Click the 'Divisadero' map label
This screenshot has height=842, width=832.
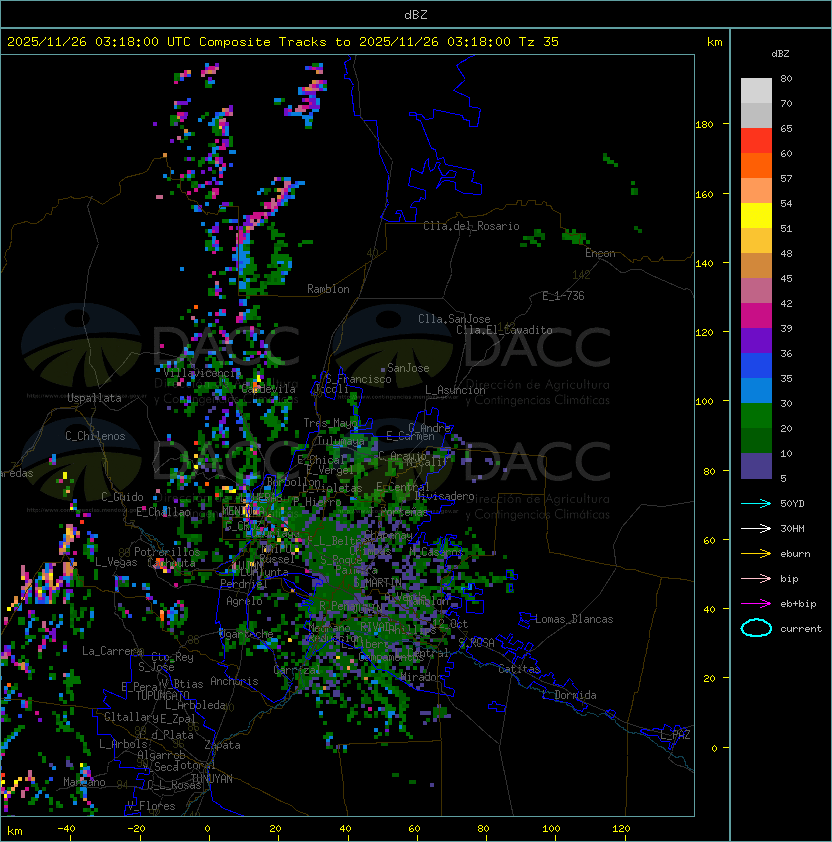pyautogui.click(x=445, y=496)
